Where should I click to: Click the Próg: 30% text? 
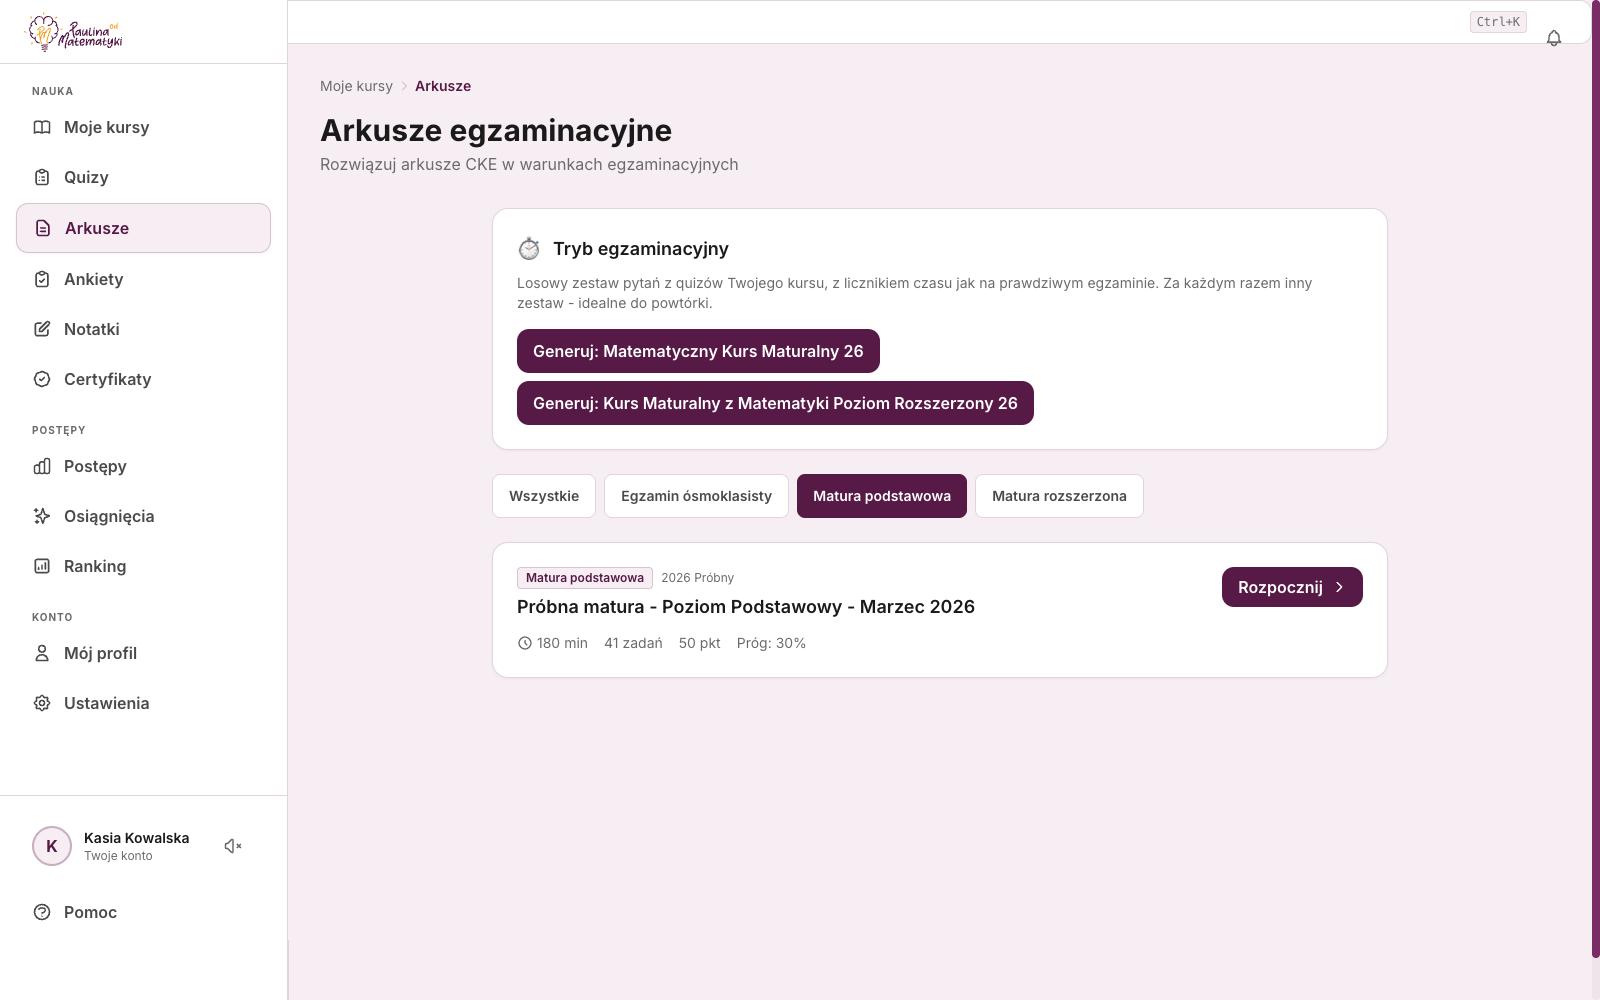771,643
